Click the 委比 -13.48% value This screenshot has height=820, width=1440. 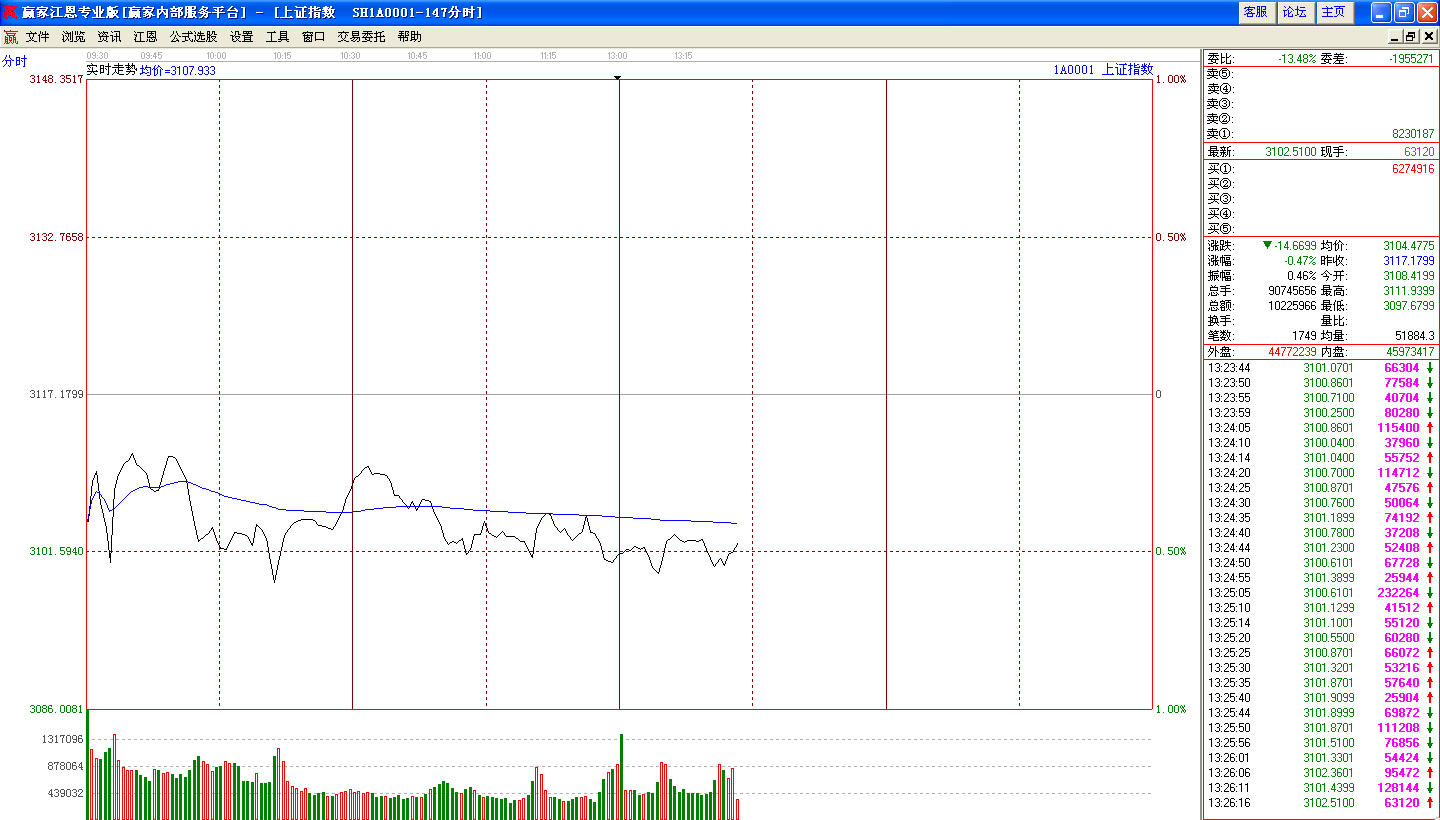[1297, 58]
